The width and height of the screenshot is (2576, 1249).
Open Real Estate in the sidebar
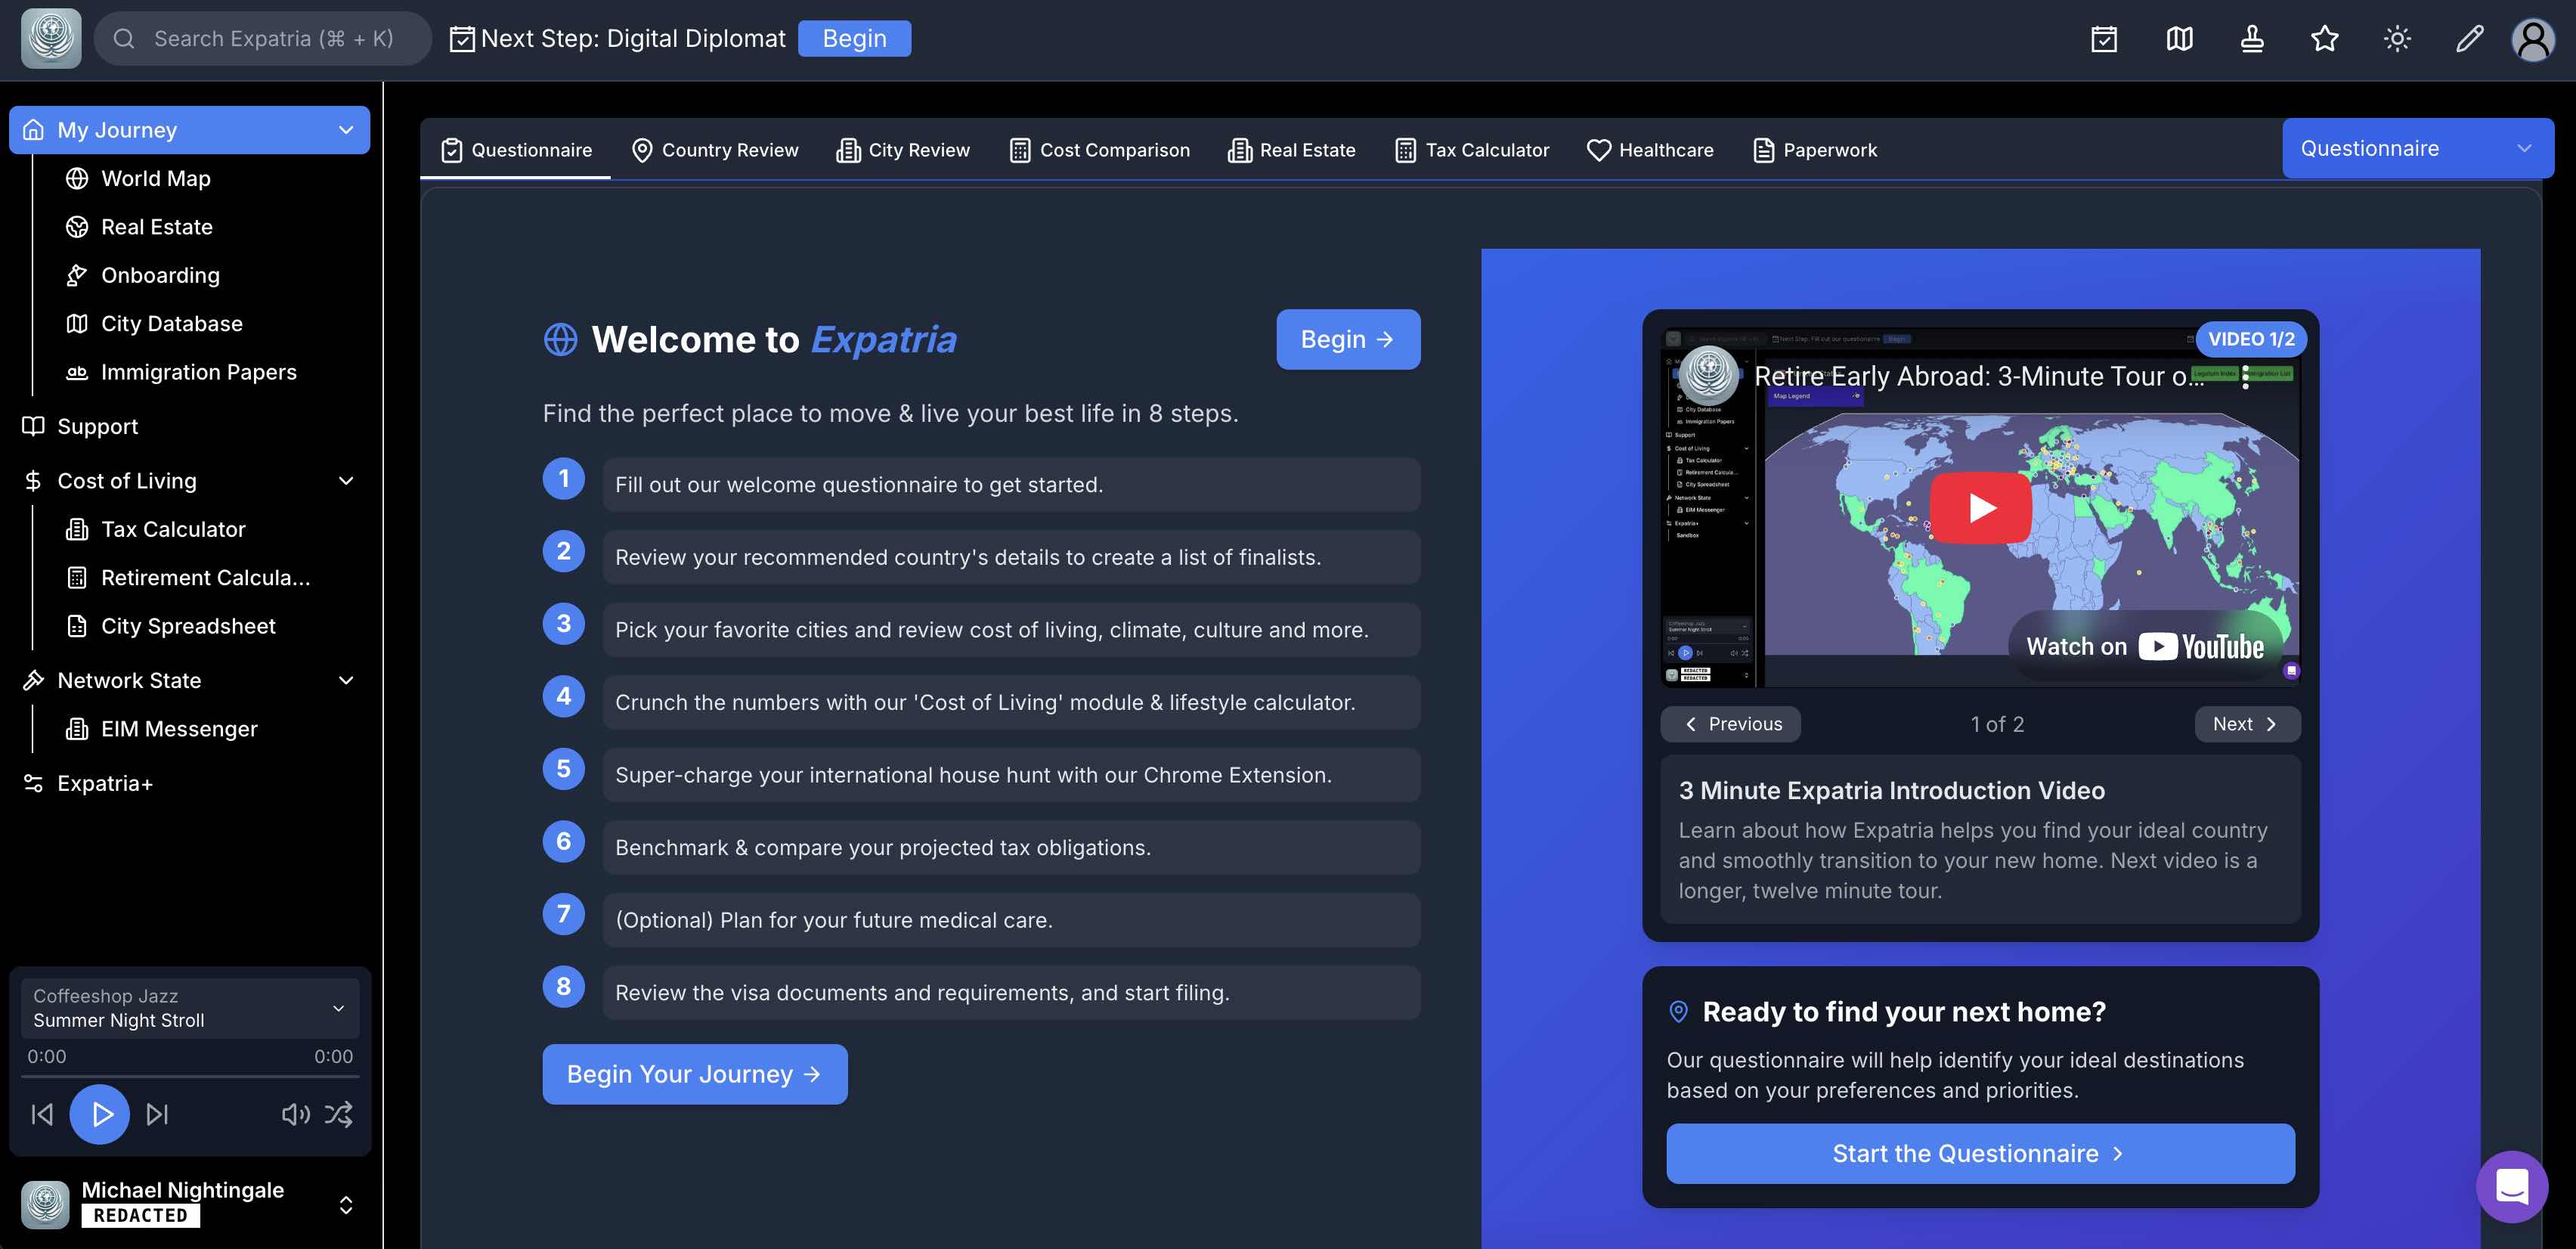click(x=157, y=227)
